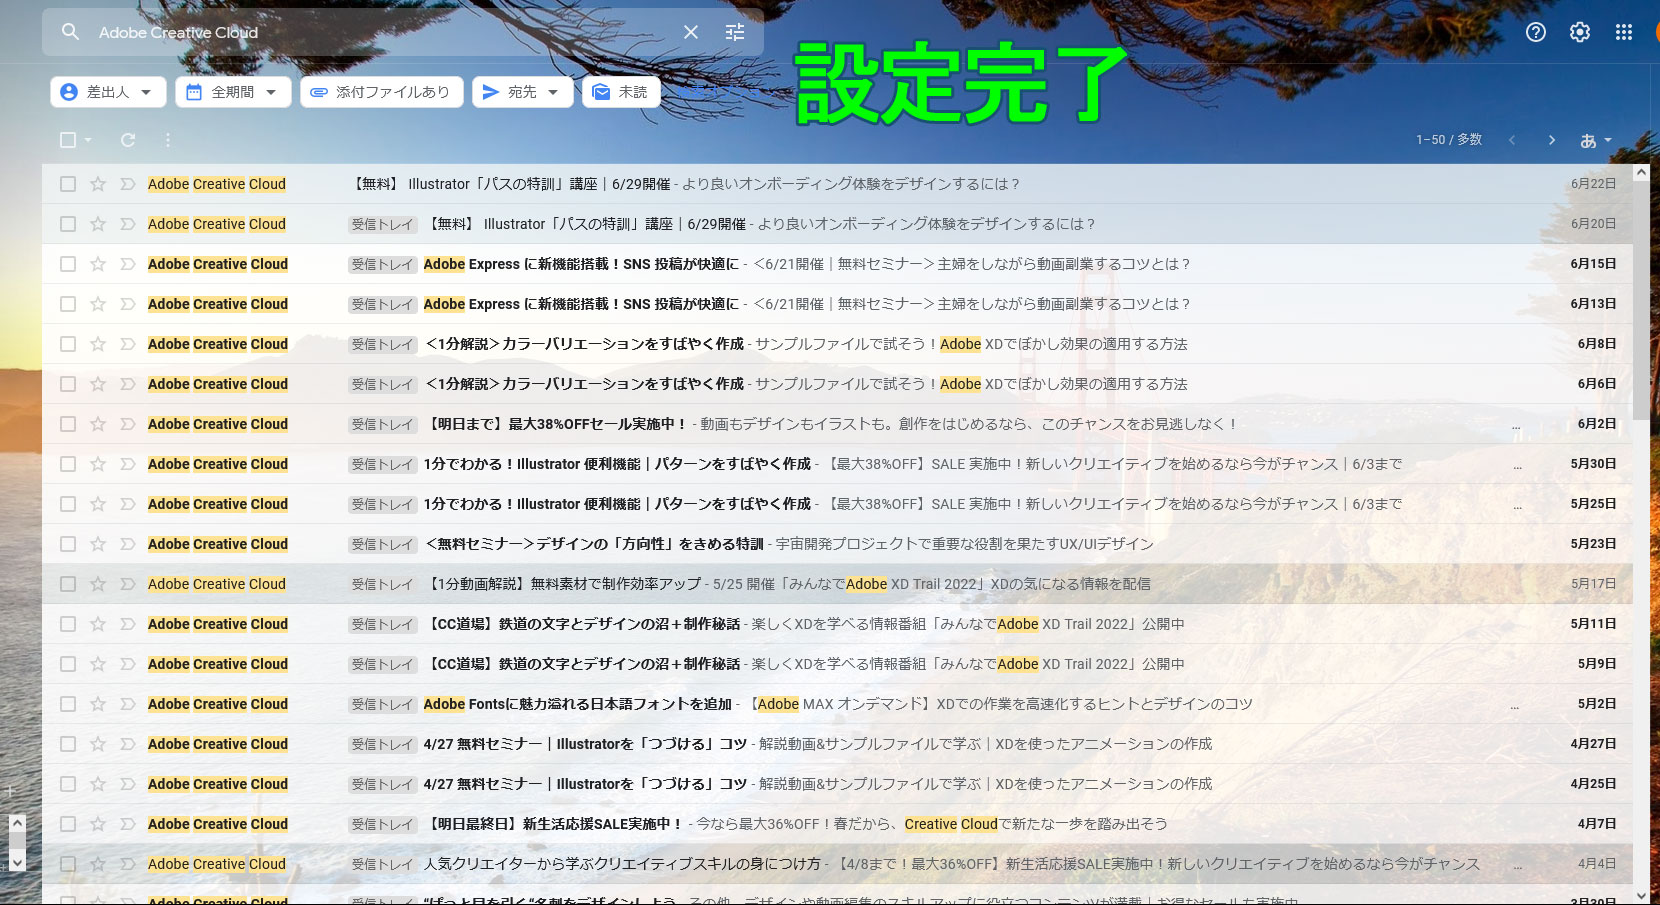The height and width of the screenshot is (905, 1660).
Task: Toggle the 未読 unread filter chip
Action: [x=621, y=92]
